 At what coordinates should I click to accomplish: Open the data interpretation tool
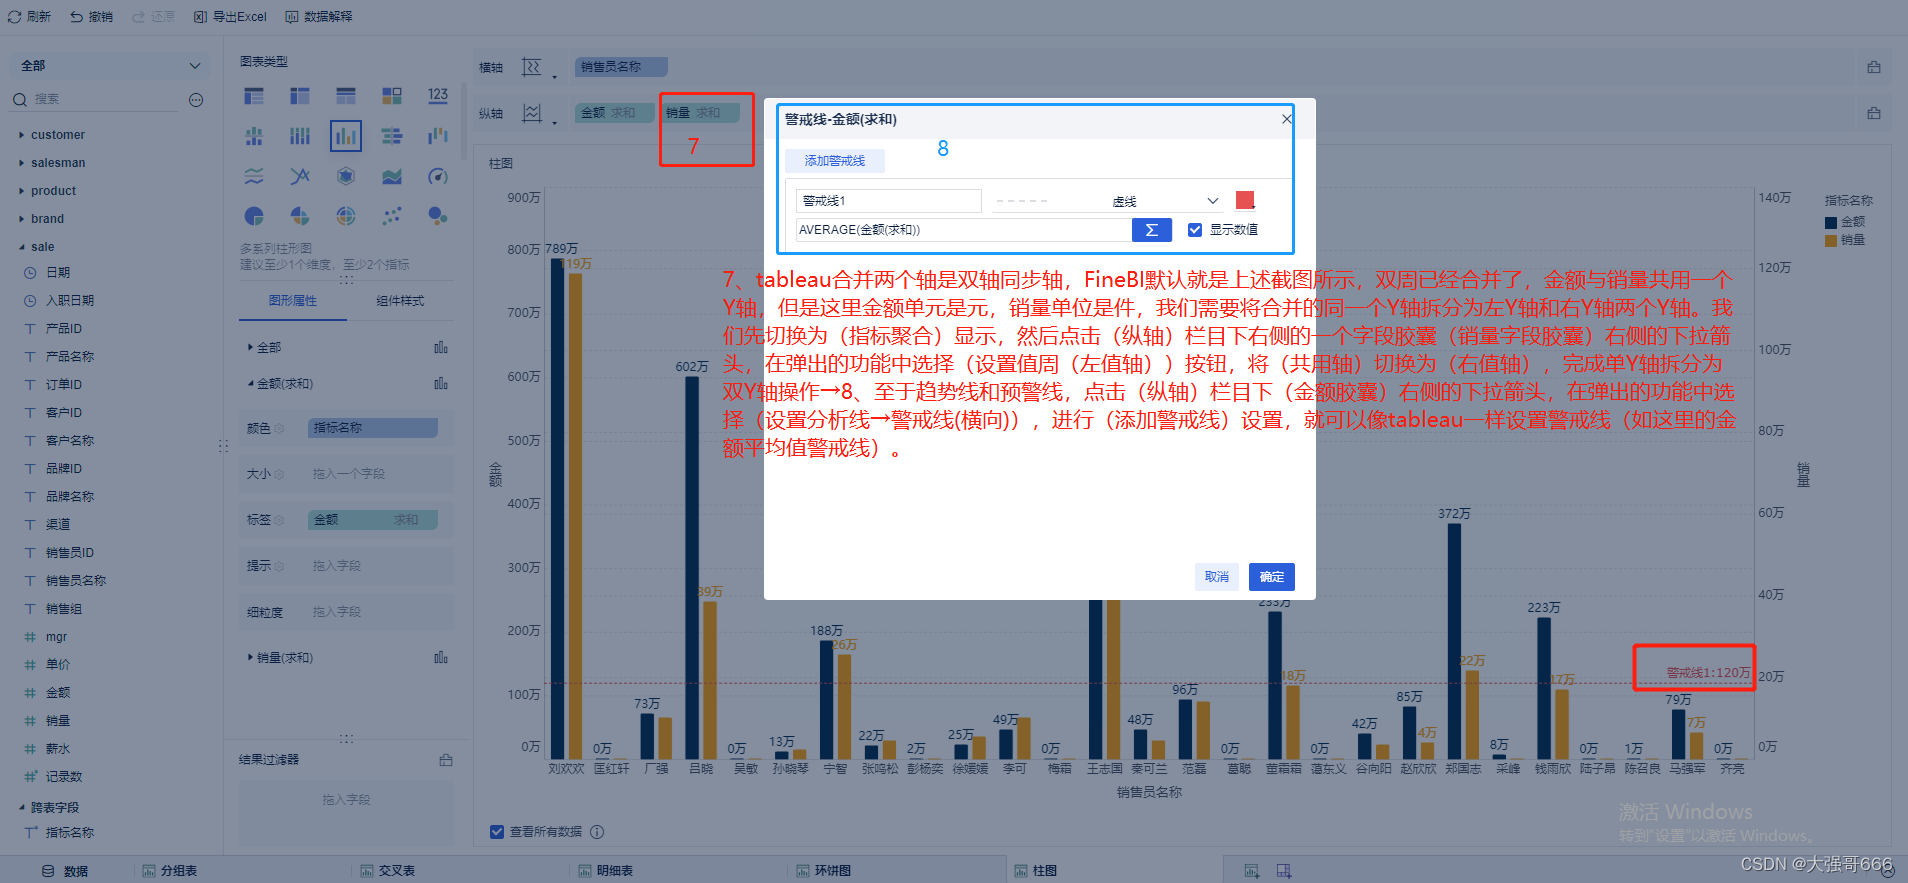click(319, 17)
